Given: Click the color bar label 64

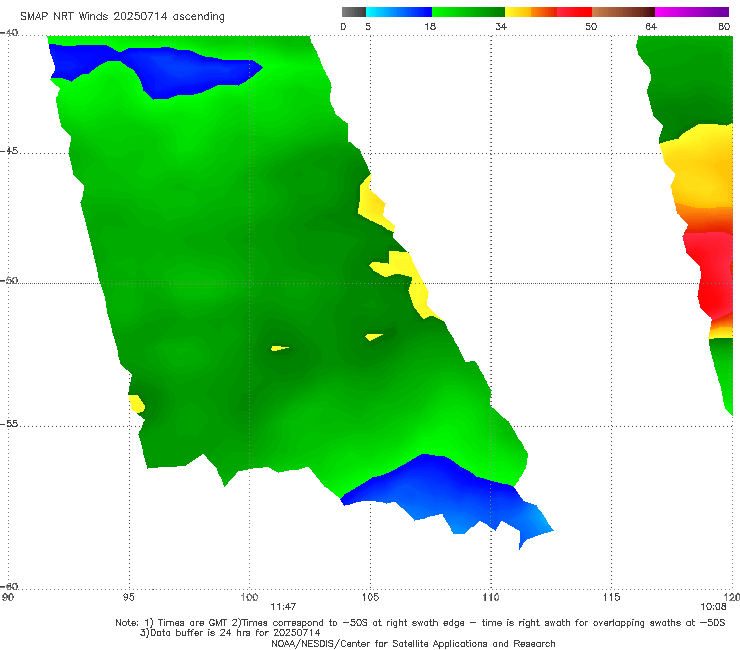Looking at the screenshot, I should tap(651, 26).
